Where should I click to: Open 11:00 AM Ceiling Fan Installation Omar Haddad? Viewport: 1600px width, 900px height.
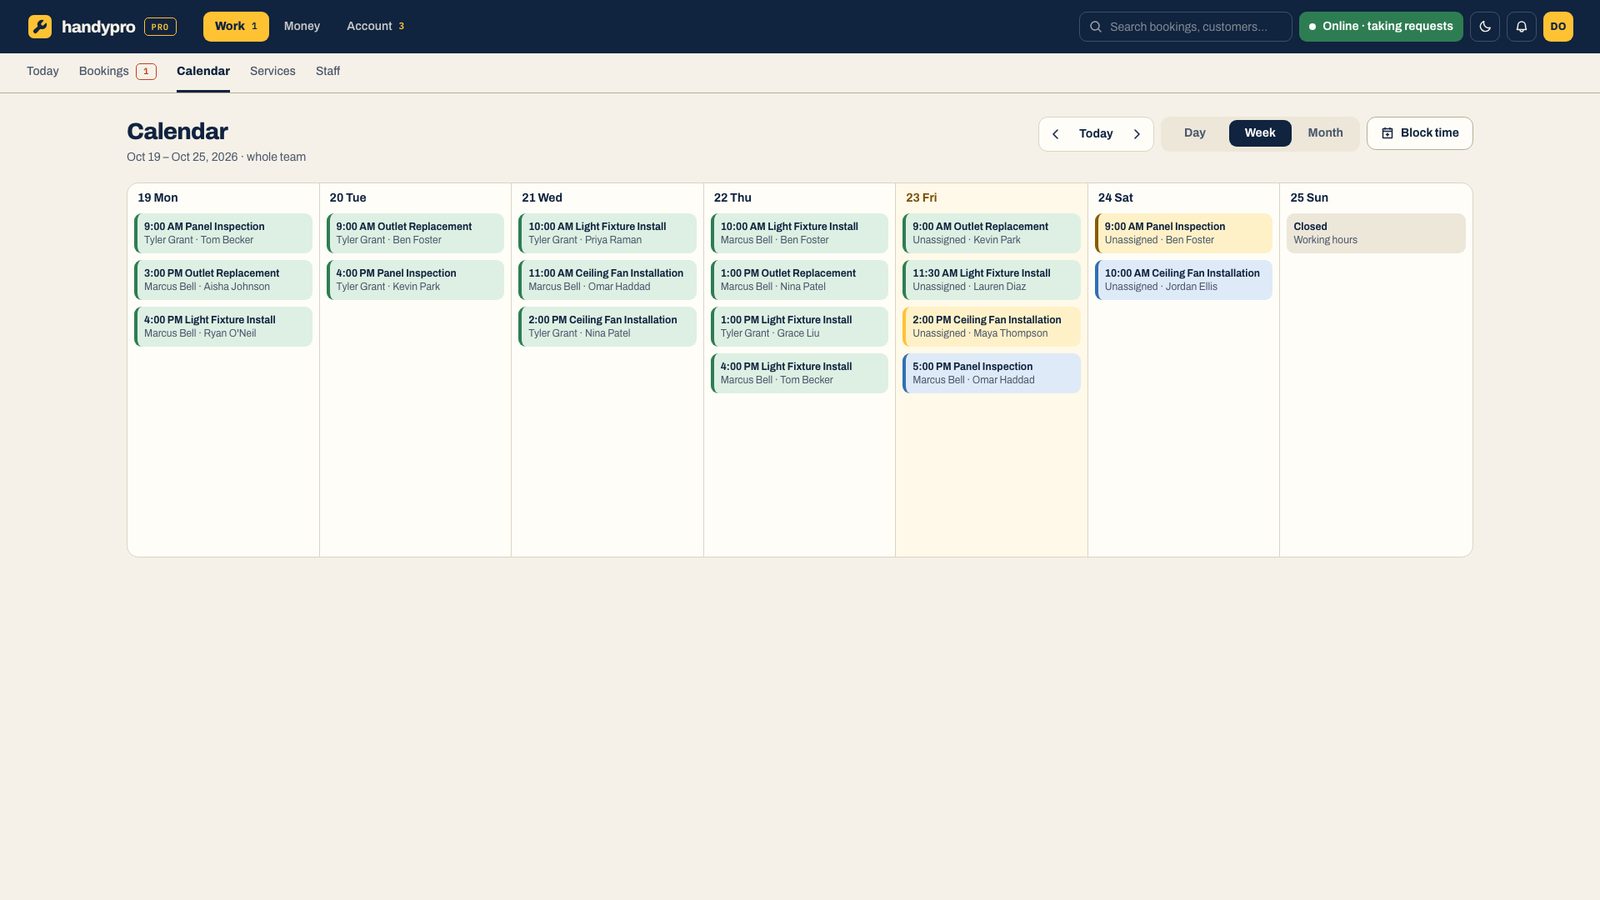click(607, 280)
